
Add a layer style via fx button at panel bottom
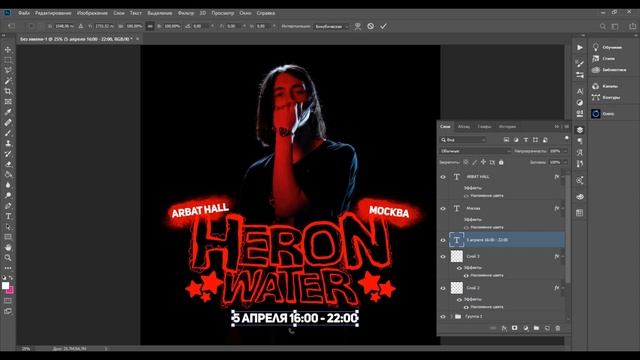tap(504, 328)
